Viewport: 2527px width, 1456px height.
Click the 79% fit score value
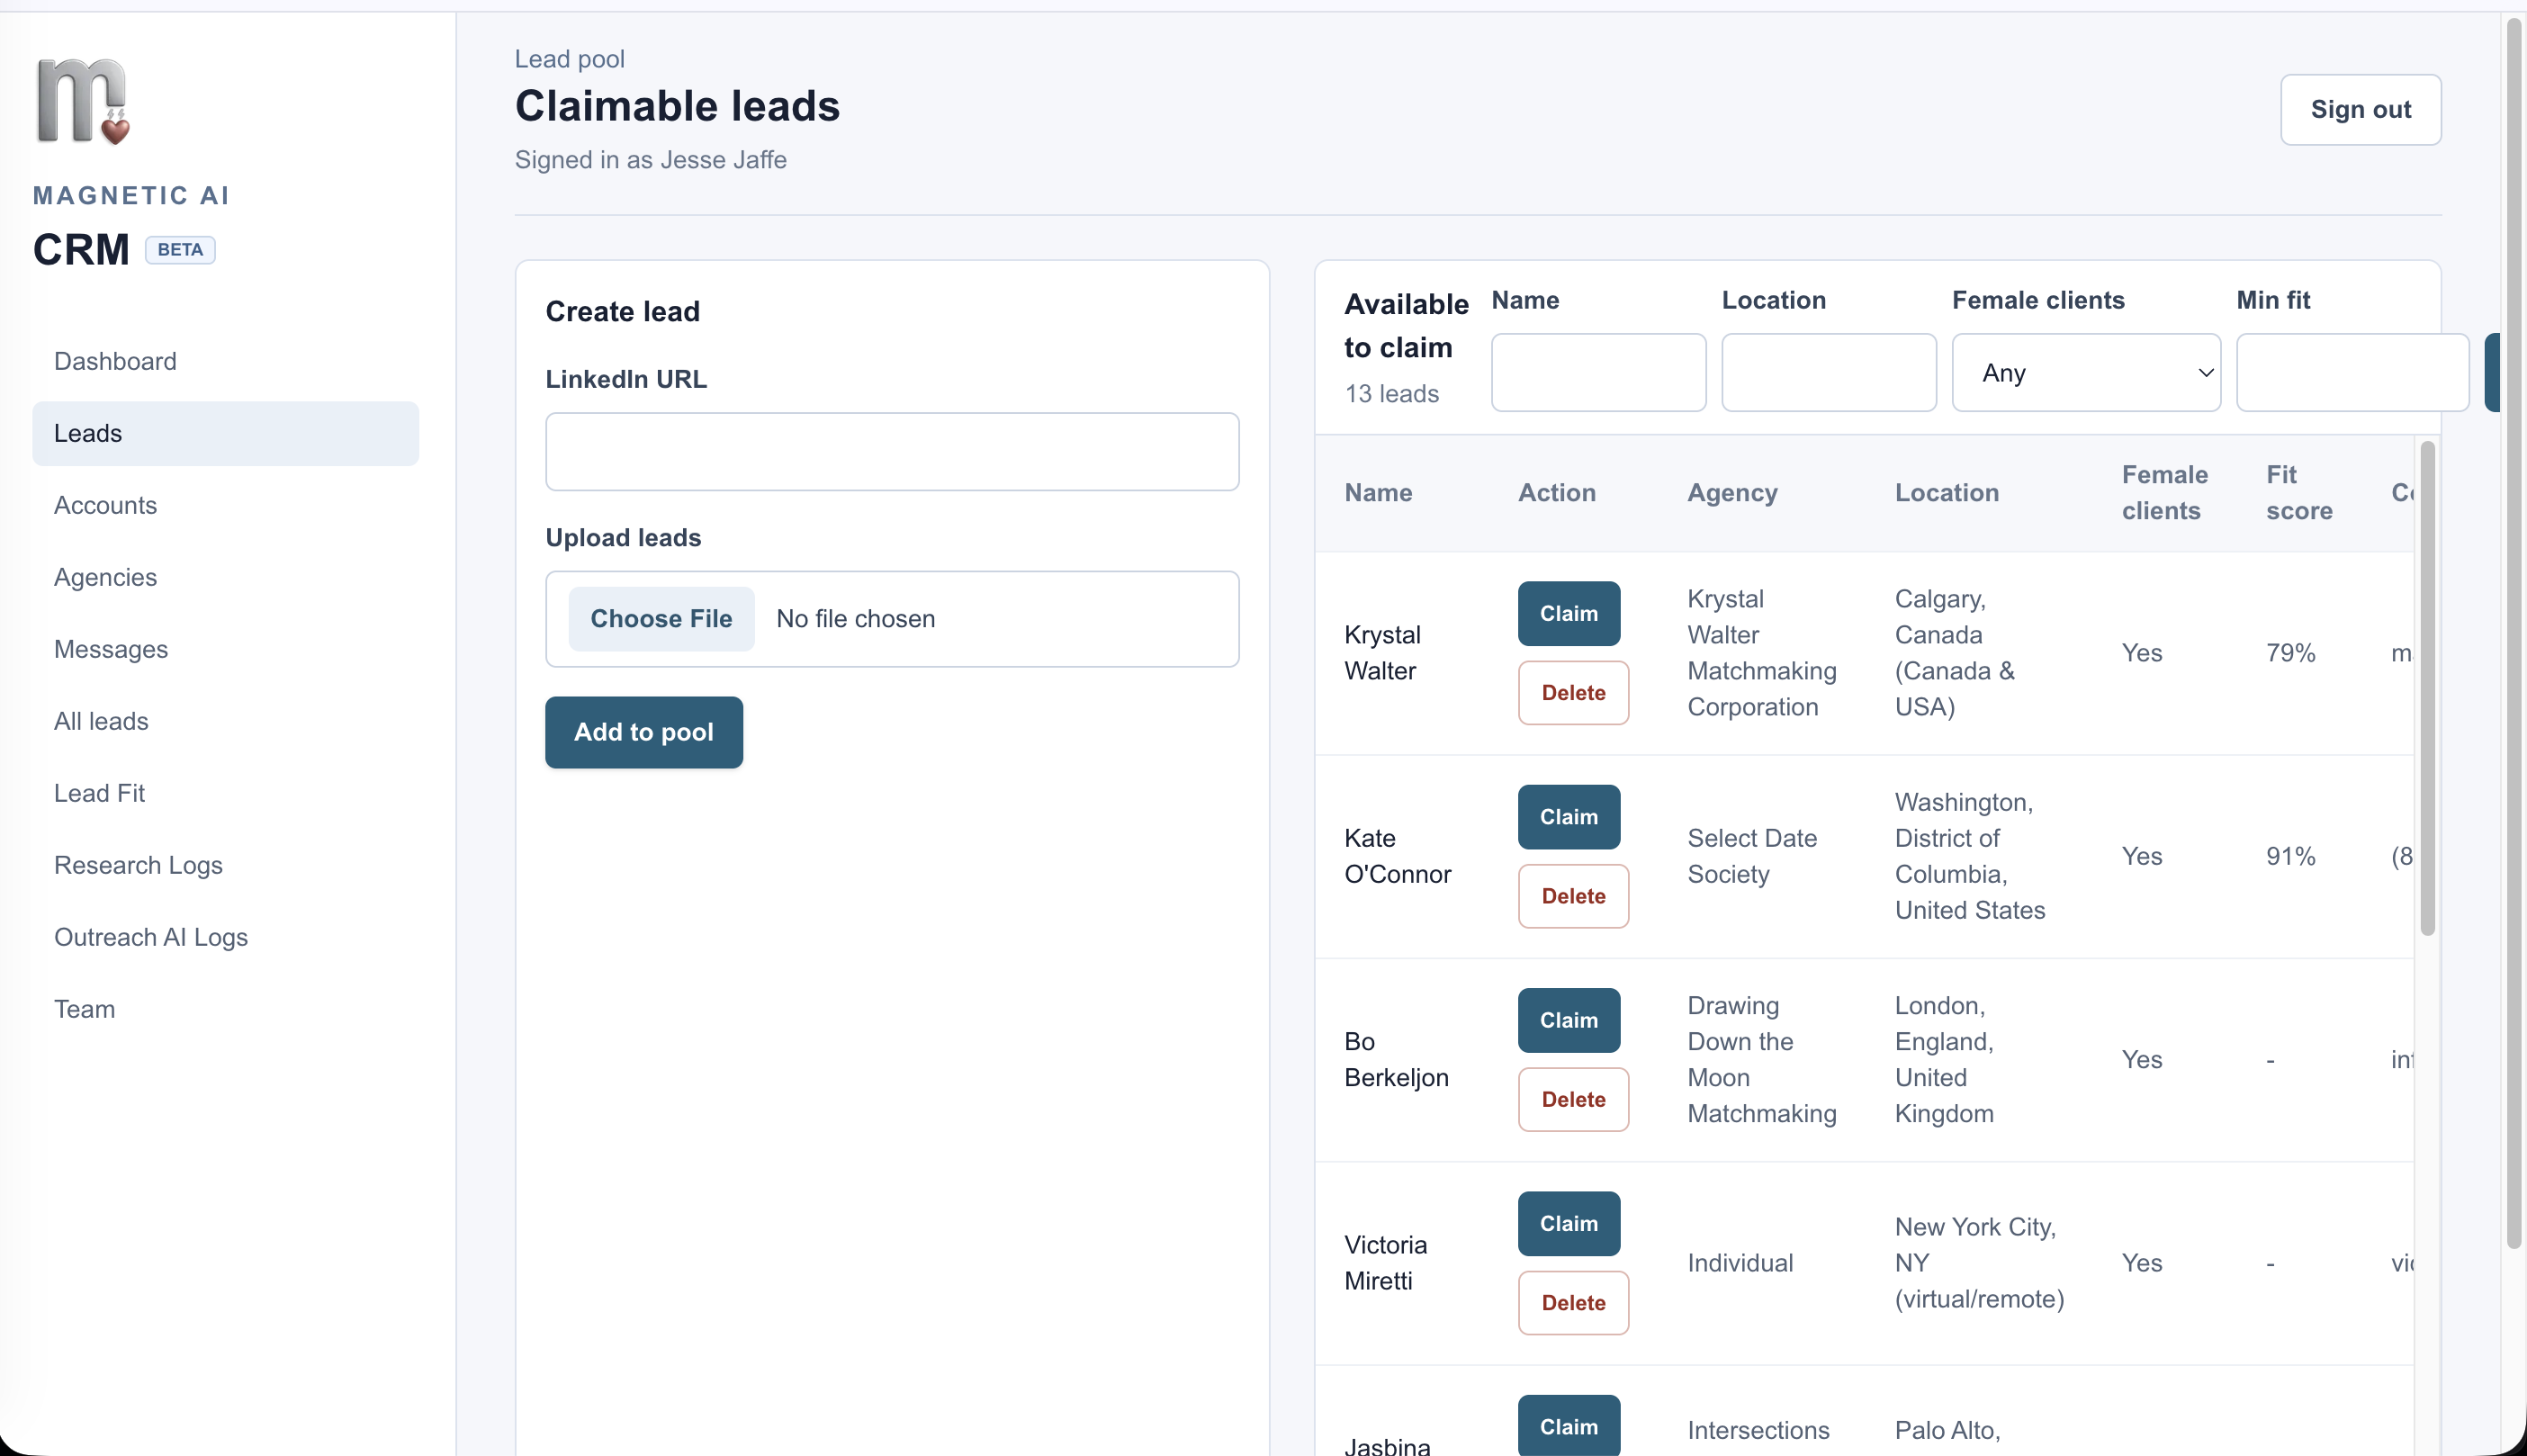pos(2290,653)
